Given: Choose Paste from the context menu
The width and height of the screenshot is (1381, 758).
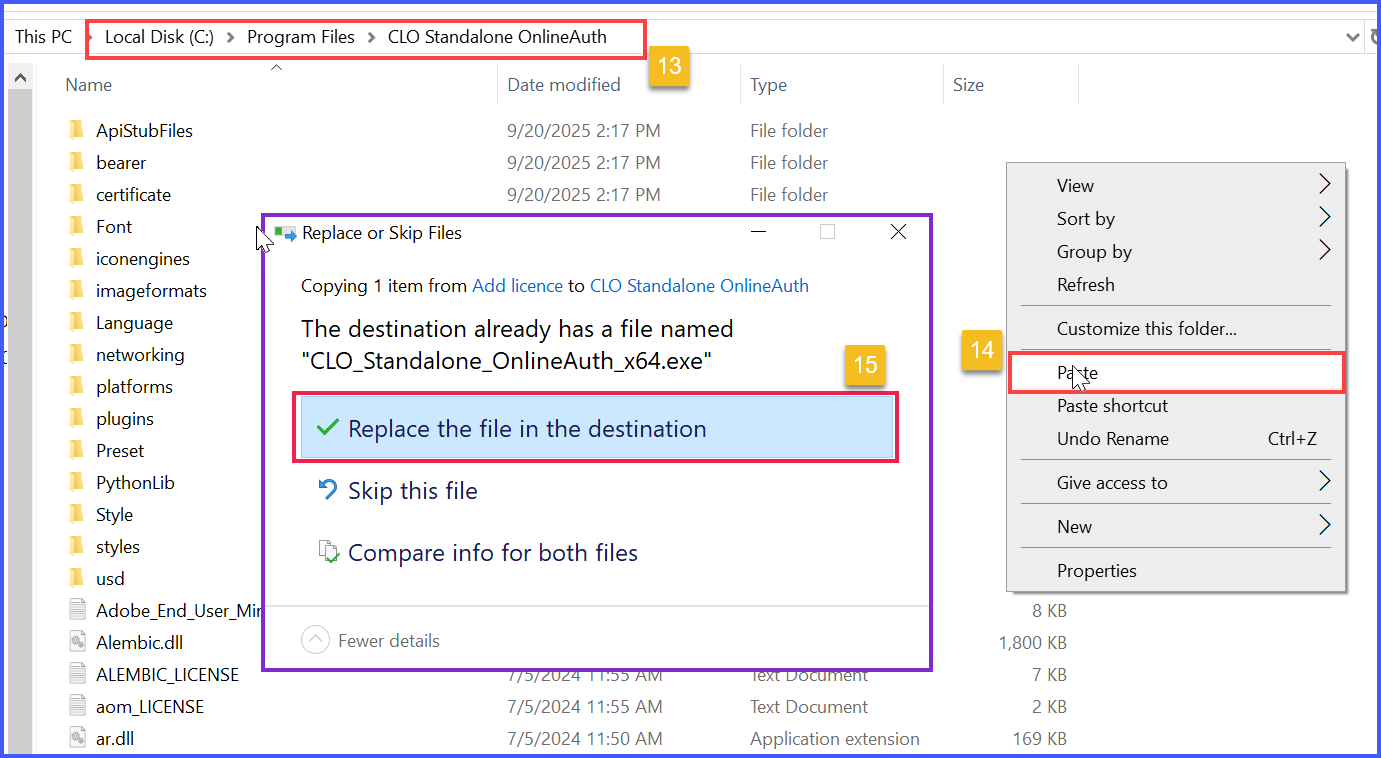Looking at the screenshot, I should (x=1078, y=373).
